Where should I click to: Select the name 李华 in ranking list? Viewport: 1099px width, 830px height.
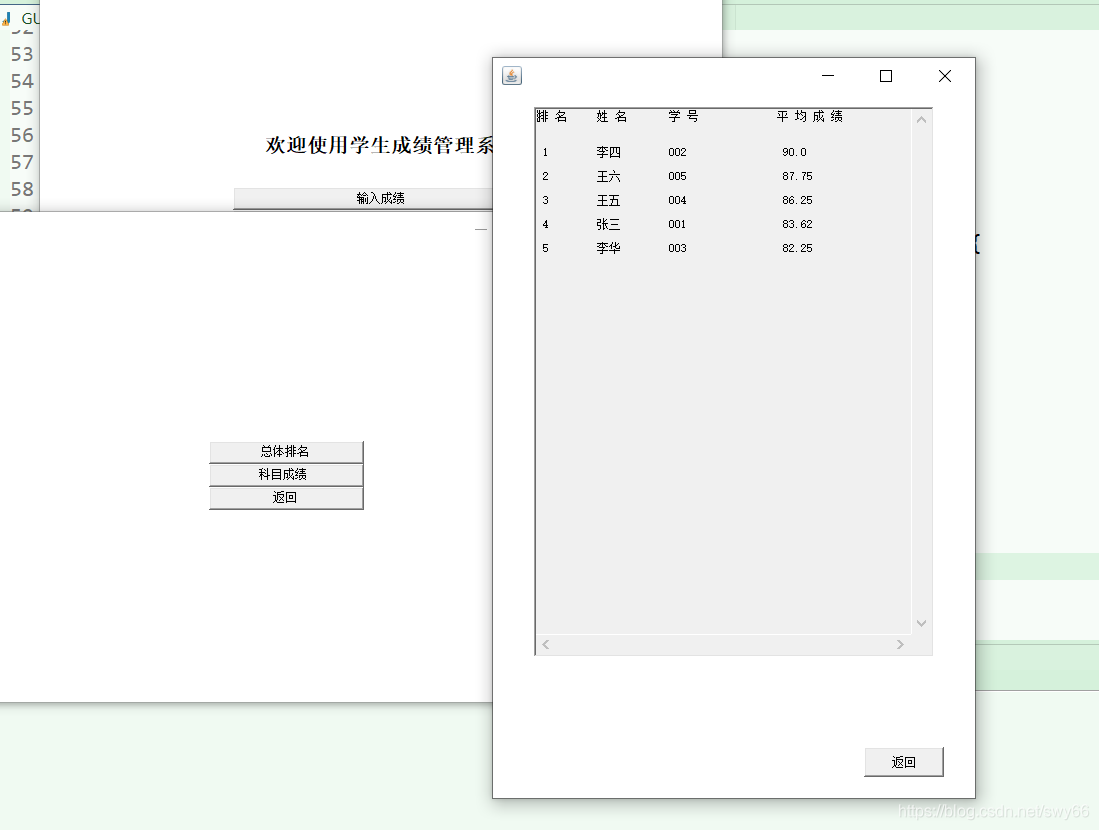click(608, 248)
